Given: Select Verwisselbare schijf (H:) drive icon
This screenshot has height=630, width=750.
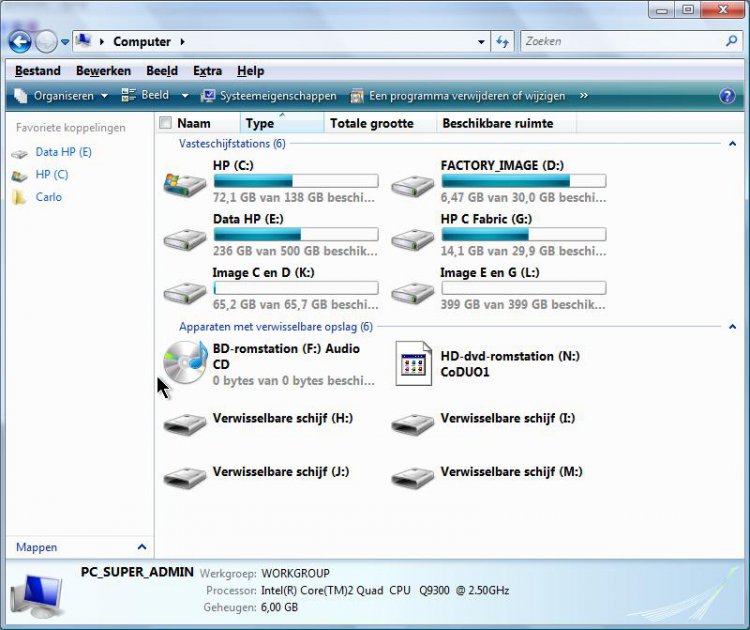Looking at the screenshot, I should coord(185,424).
